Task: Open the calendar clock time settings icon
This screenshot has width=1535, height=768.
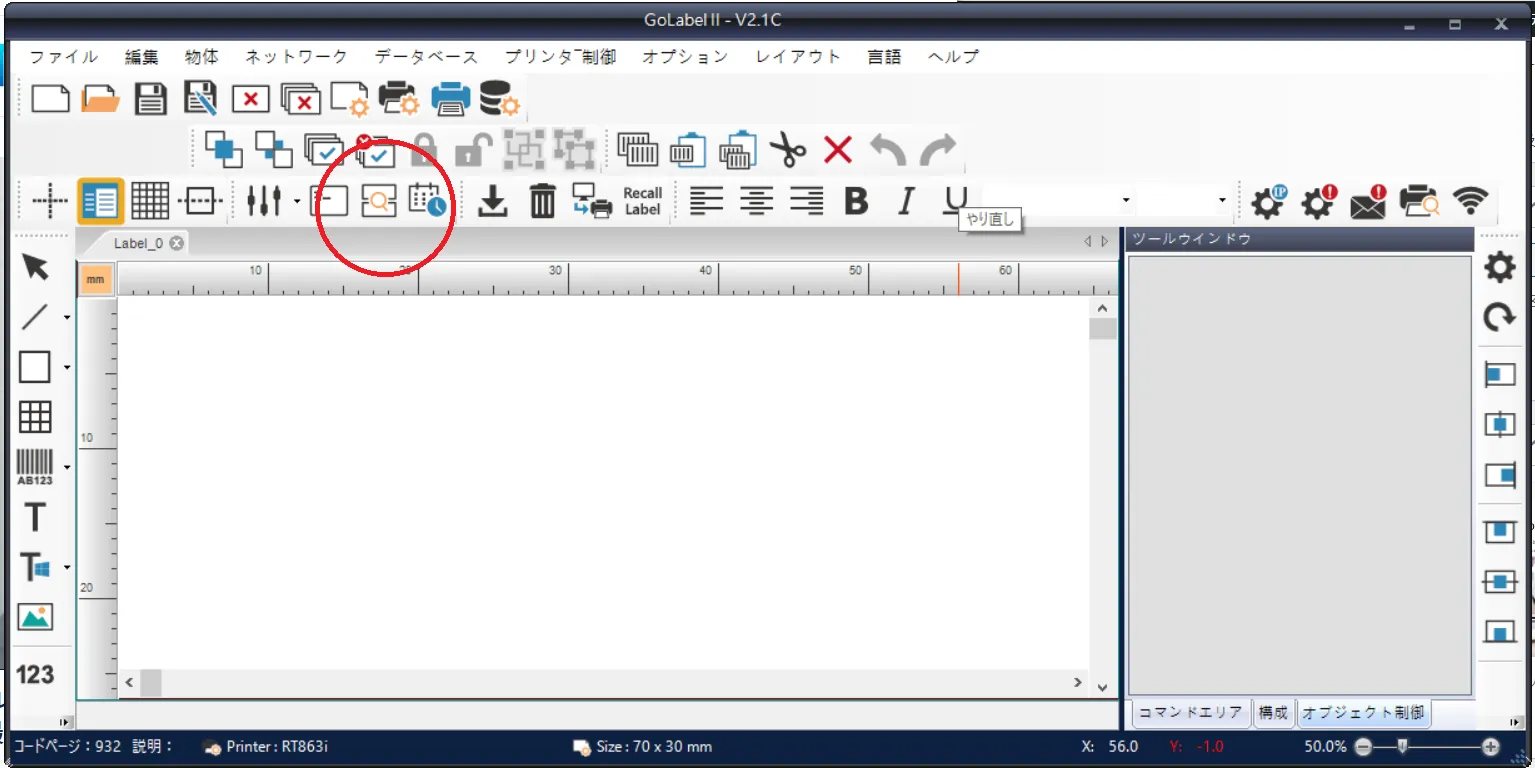Action: point(428,201)
